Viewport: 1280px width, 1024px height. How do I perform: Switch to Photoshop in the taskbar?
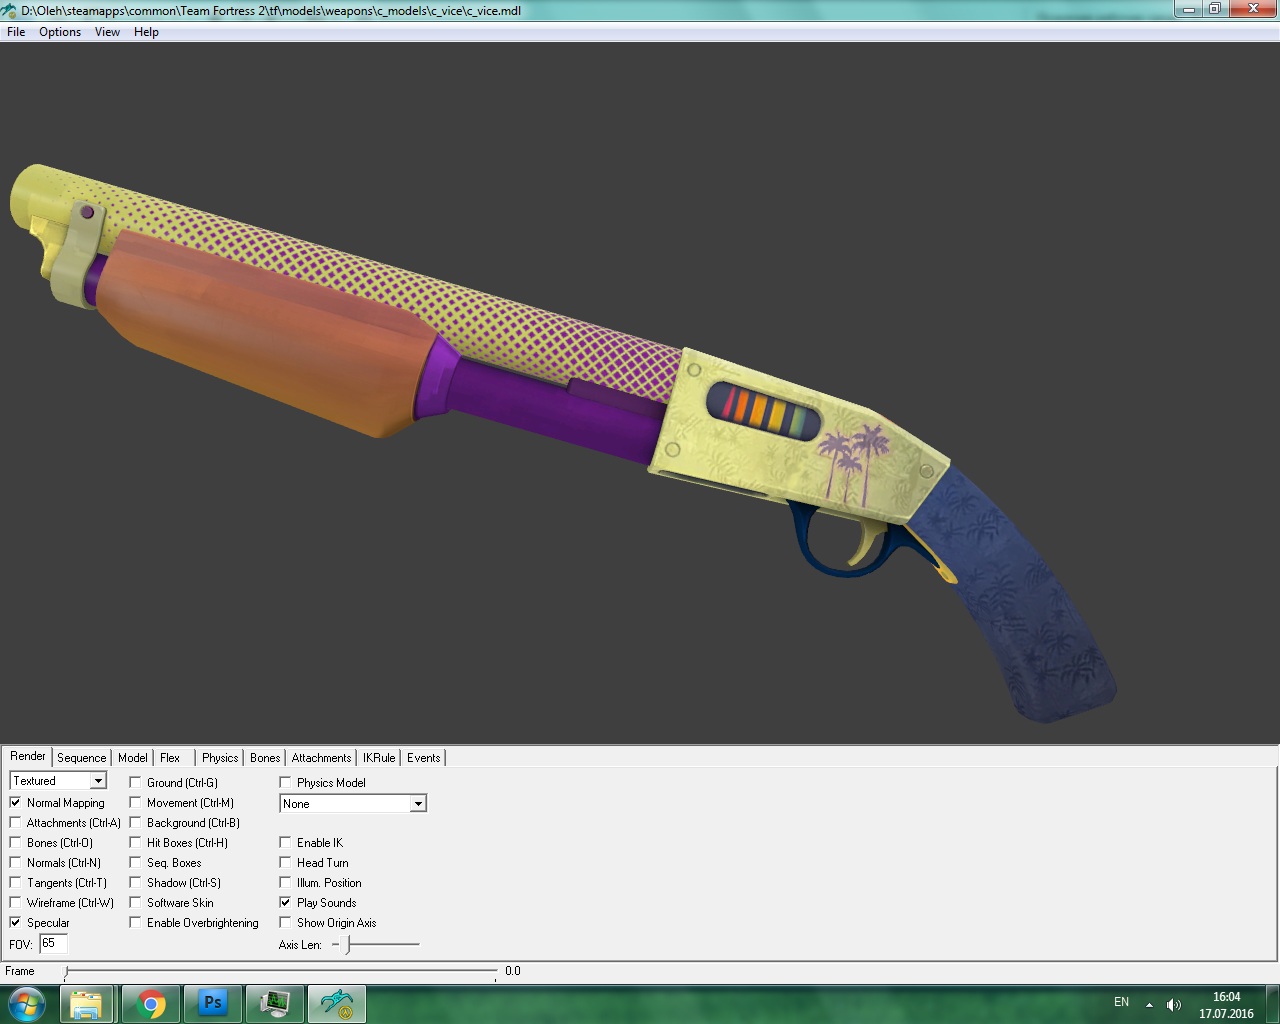213,1004
